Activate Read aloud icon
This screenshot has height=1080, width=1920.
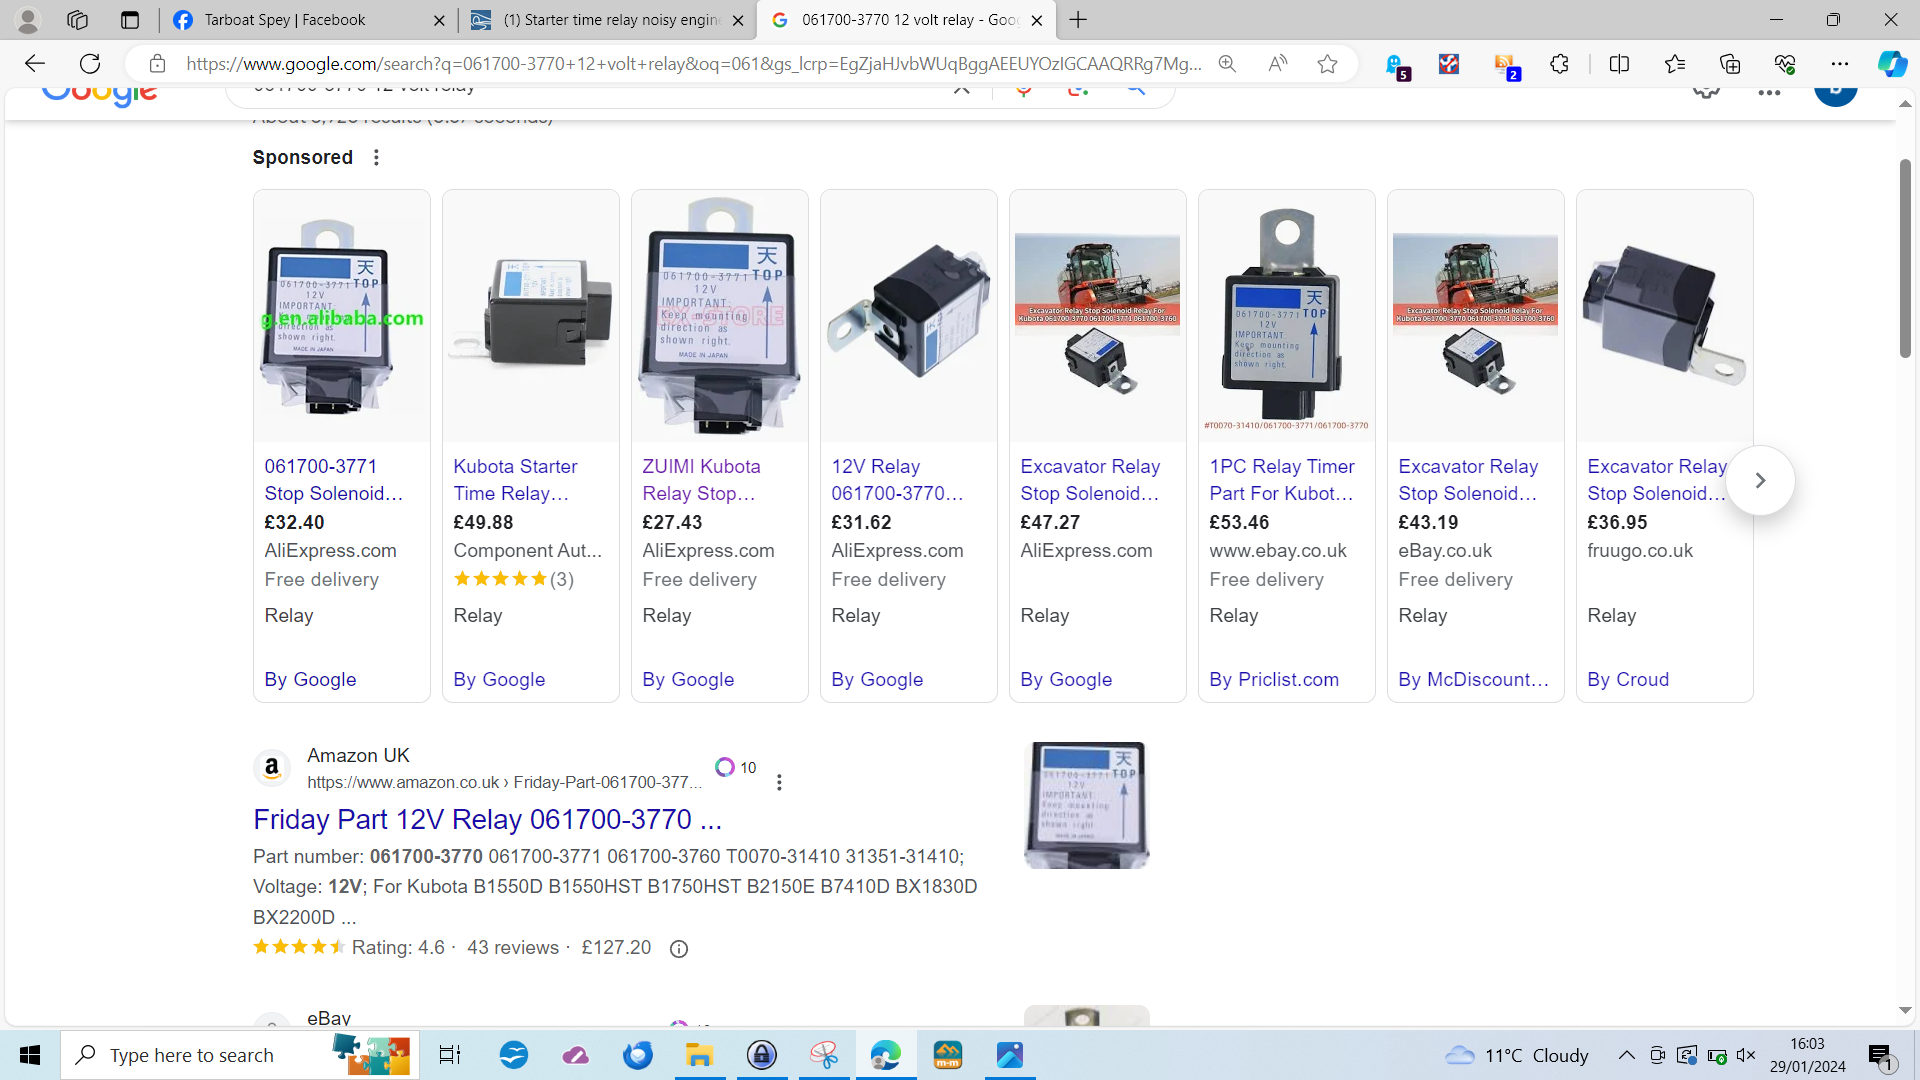point(1277,64)
